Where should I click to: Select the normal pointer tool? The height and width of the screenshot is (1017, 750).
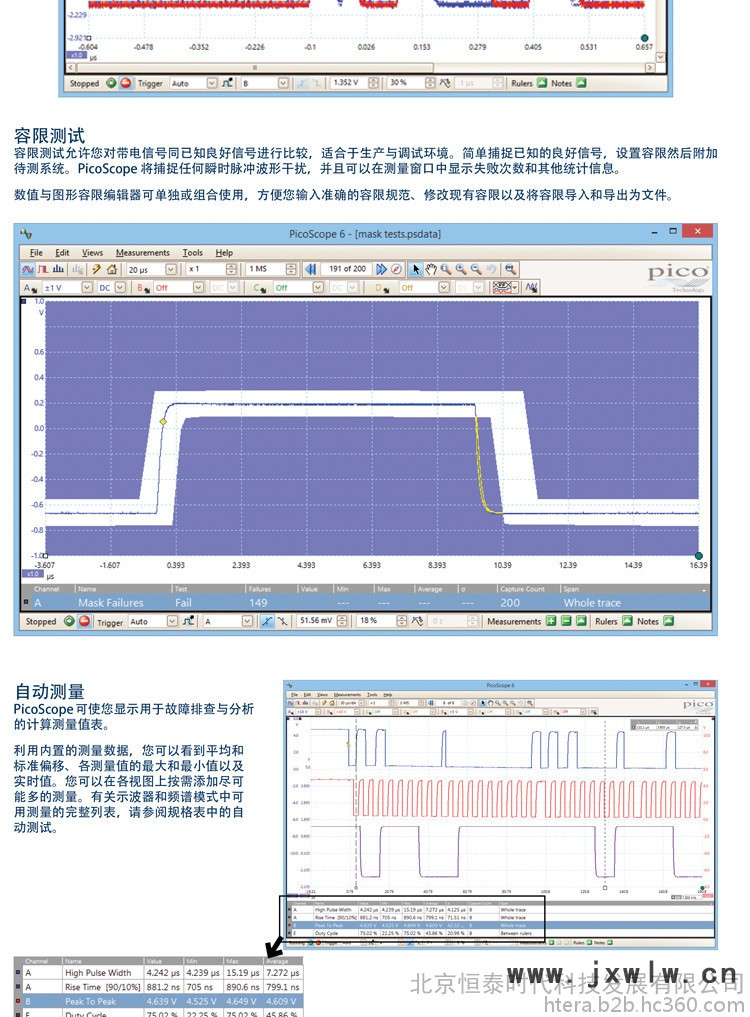point(416,269)
